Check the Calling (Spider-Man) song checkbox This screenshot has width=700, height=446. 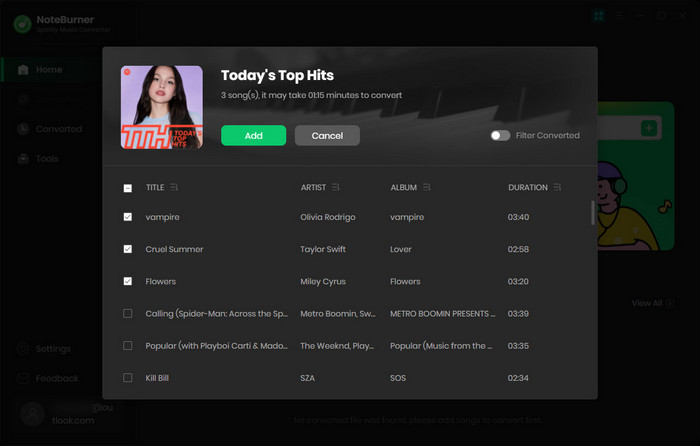[x=128, y=313]
